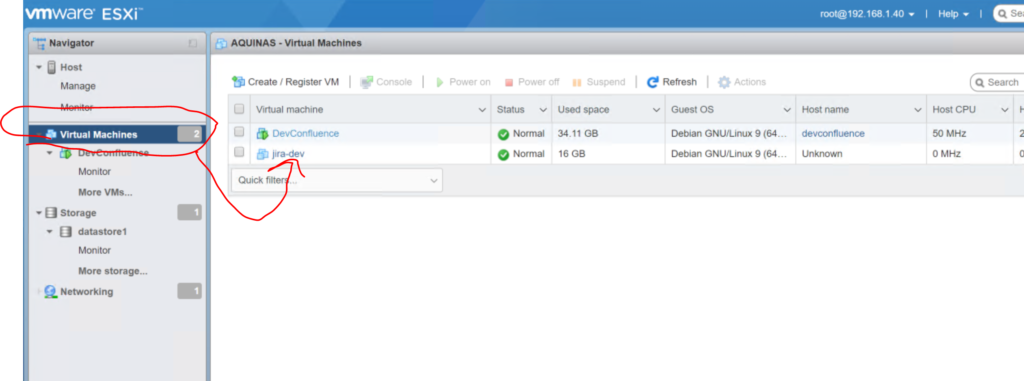Viewport: 1024px width, 381px height.
Task: Open Manage under Host
Action: pyautogui.click(x=78, y=86)
